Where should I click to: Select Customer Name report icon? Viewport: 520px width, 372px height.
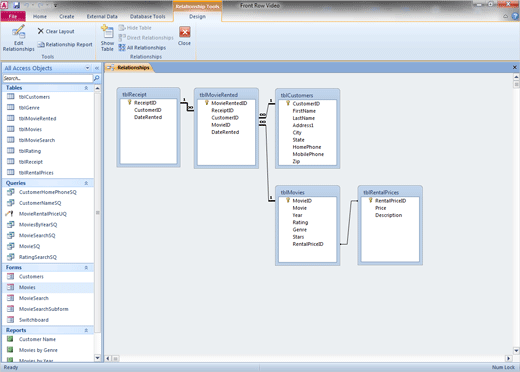(10, 339)
